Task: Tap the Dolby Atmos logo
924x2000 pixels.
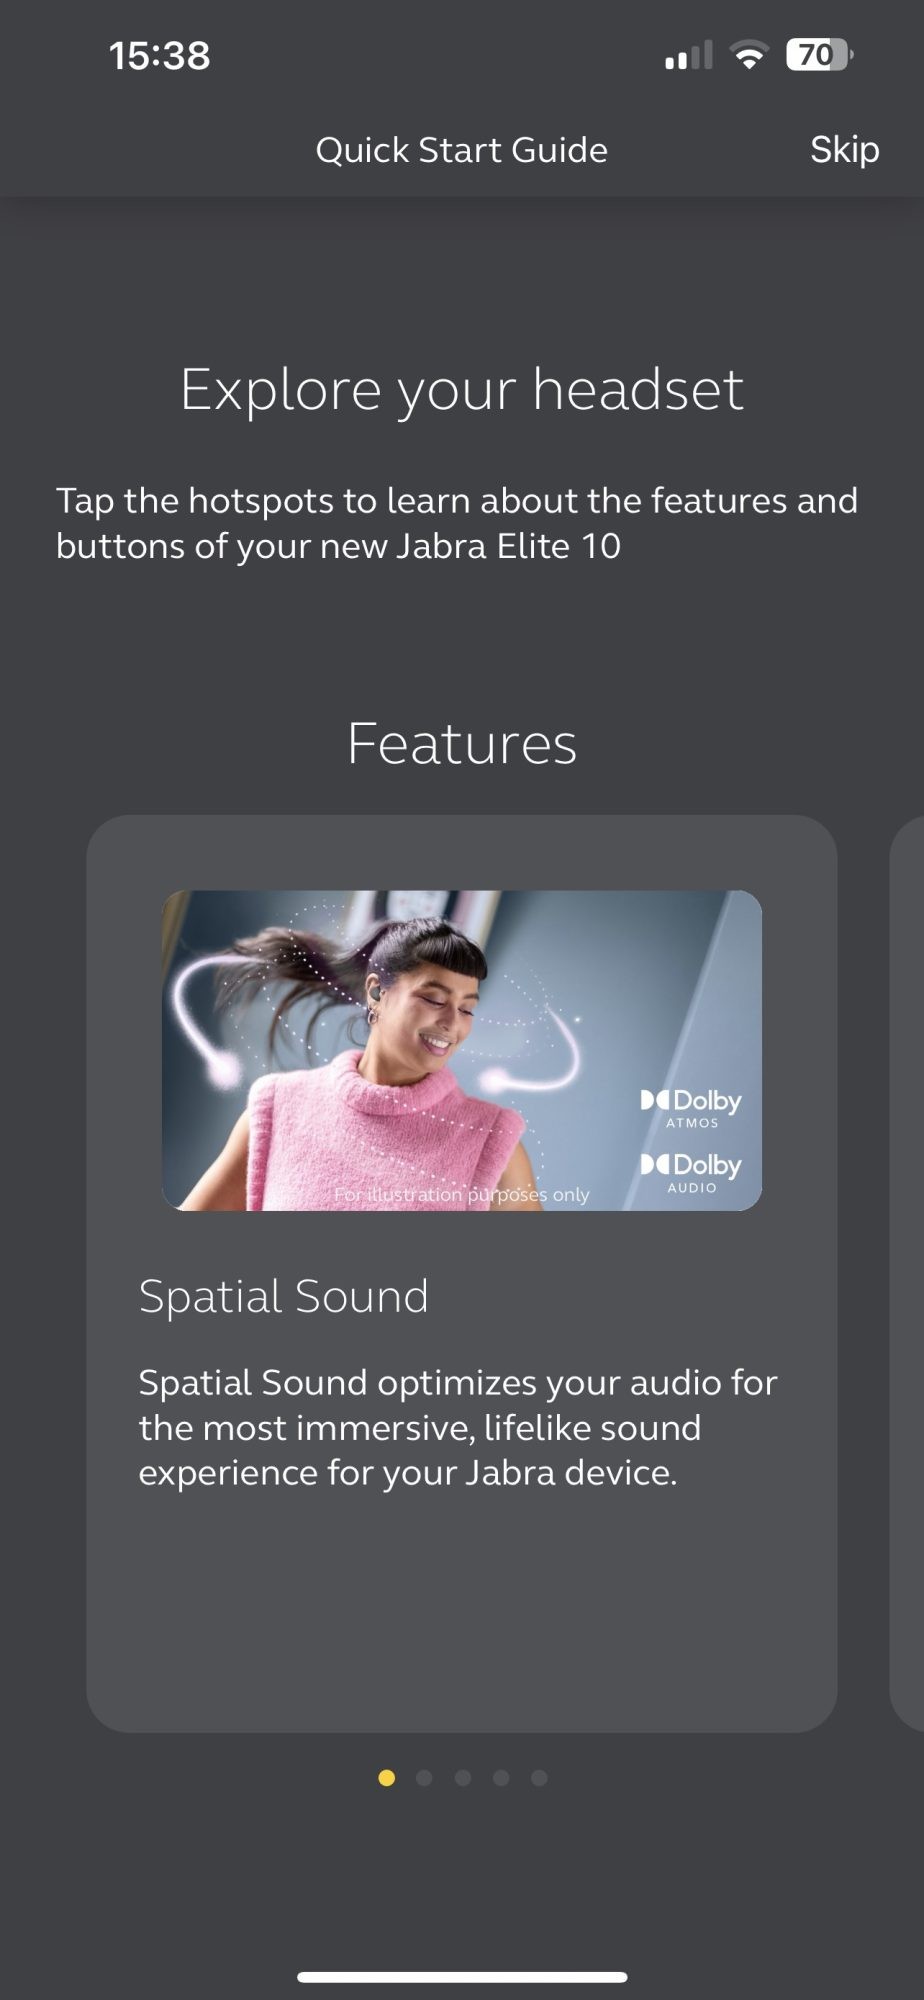Action: pyautogui.click(x=691, y=1108)
